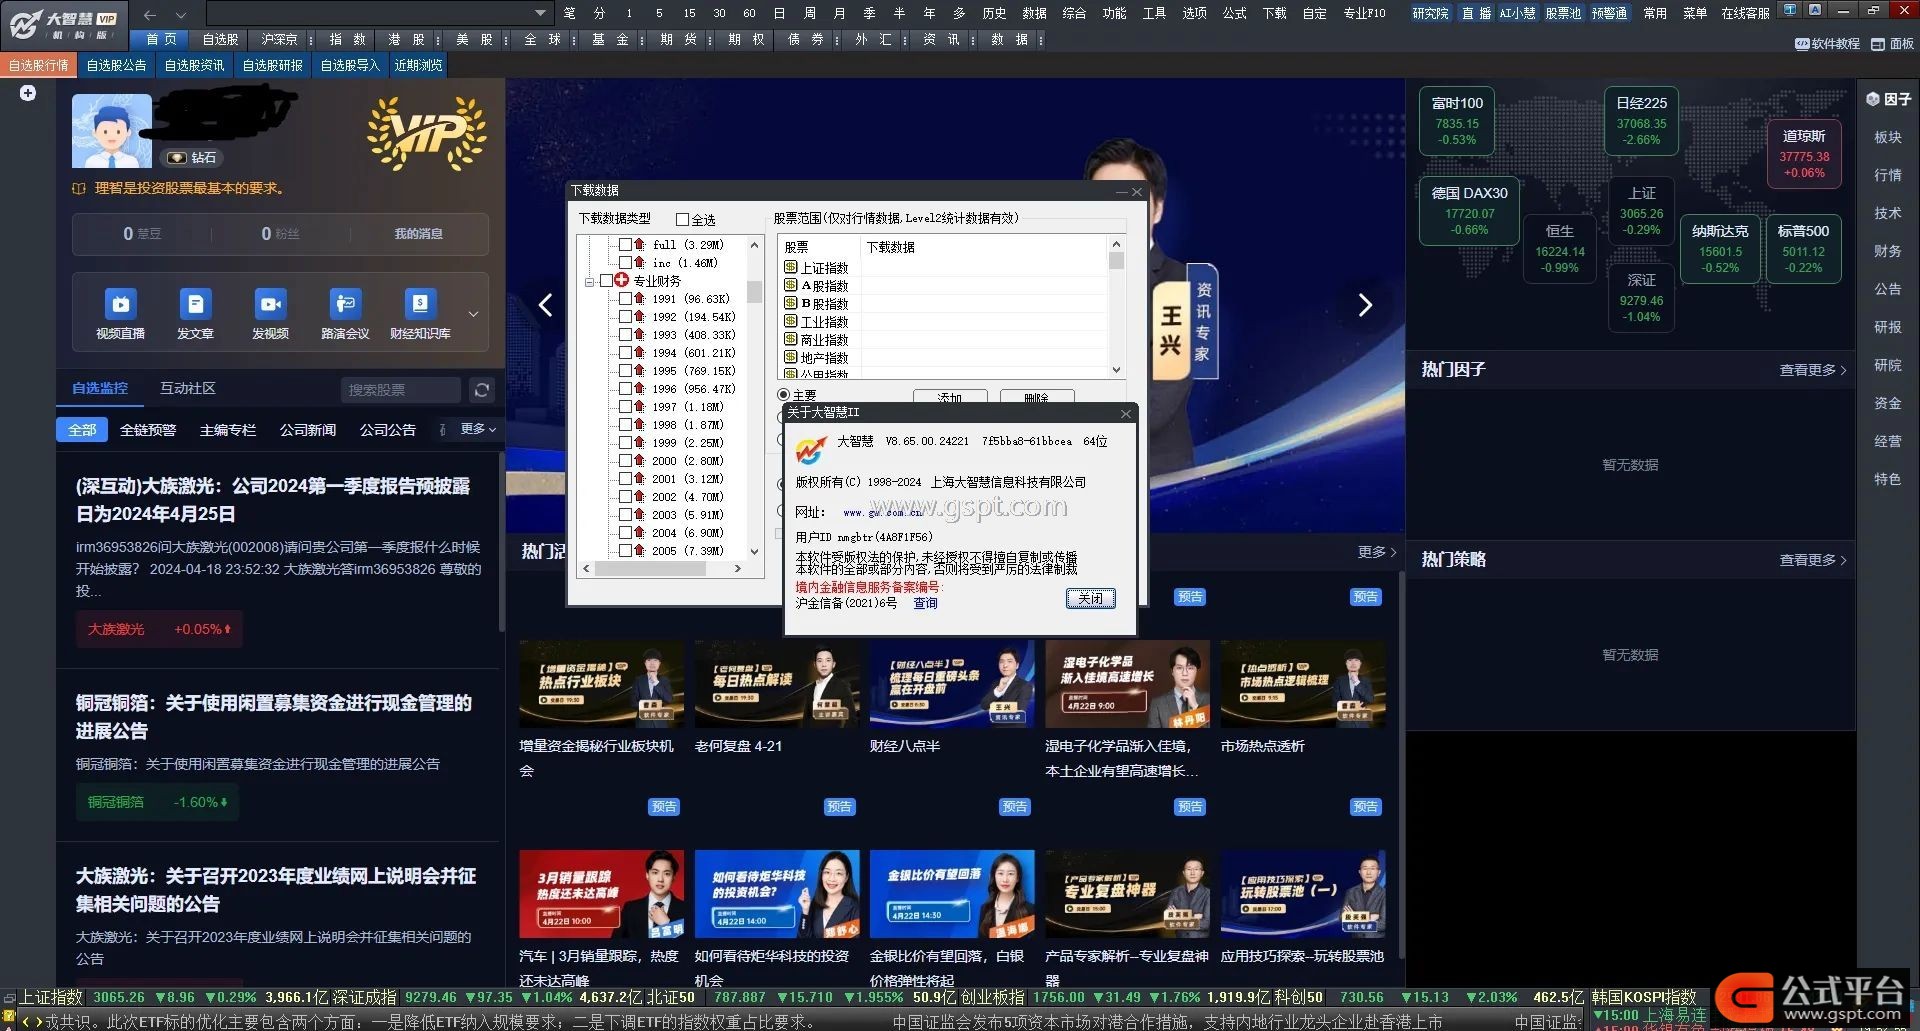Tick the 1995 (769.15K) checkbox
The width and height of the screenshot is (1920, 1031).
625,371
